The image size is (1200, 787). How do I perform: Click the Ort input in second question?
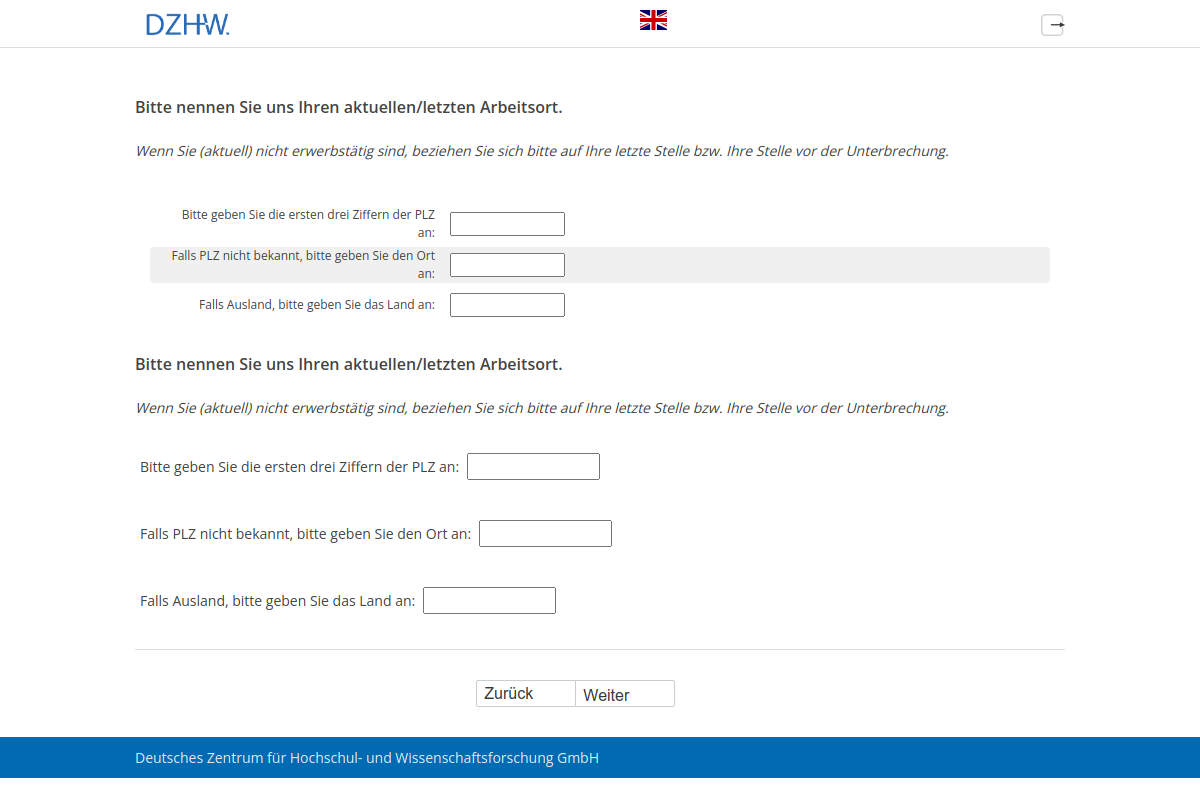pyautogui.click(x=545, y=534)
